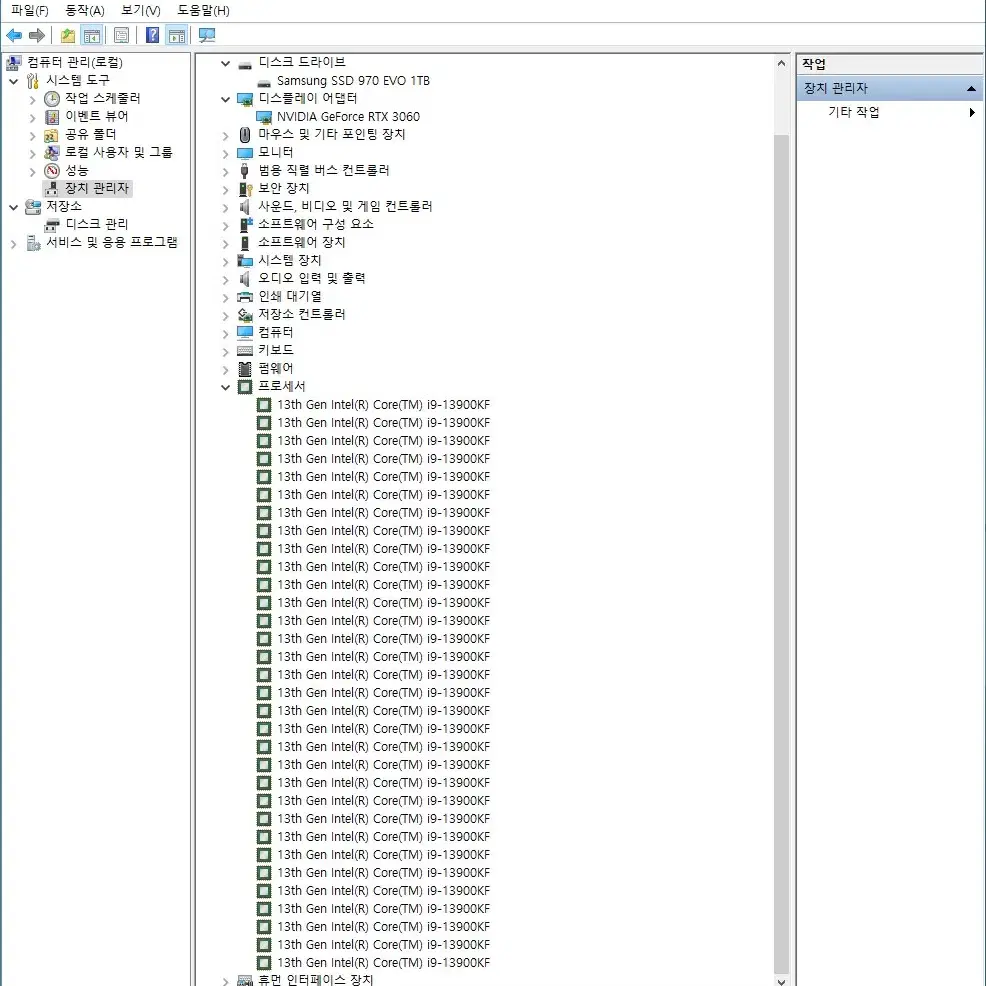Image resolution: width=986 pixels, height=986 pixels.
Task: Click the 이벤트 뷰어 icon
Action: click(x=52, y=117)
